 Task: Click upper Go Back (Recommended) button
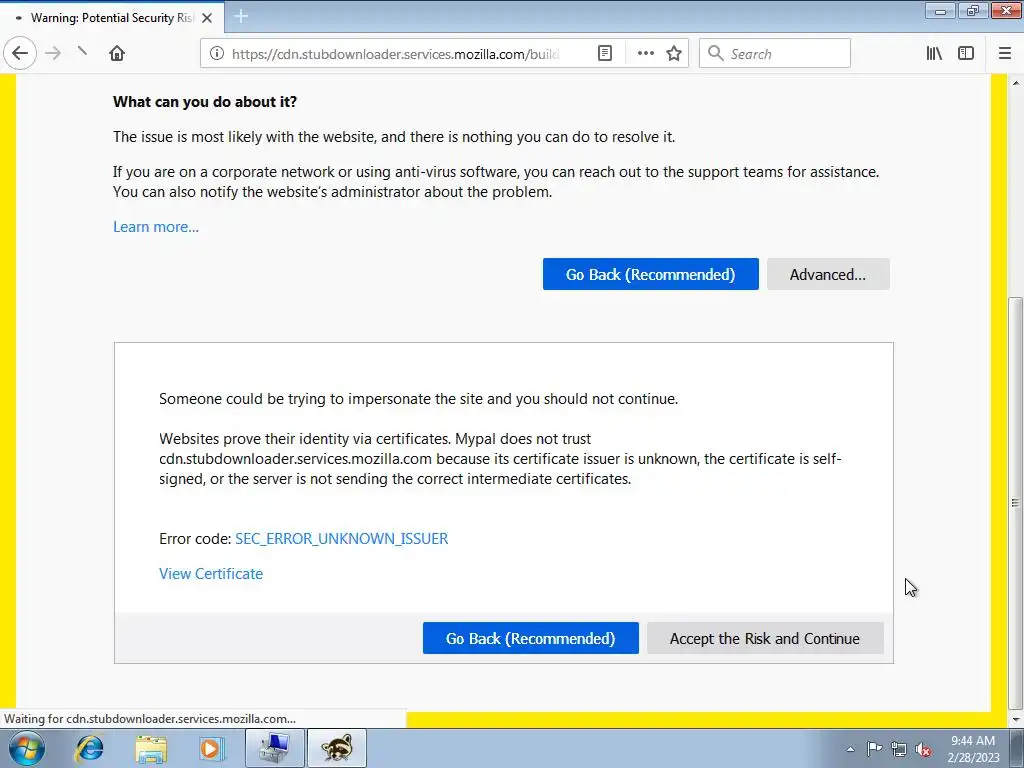coord(650,274)
